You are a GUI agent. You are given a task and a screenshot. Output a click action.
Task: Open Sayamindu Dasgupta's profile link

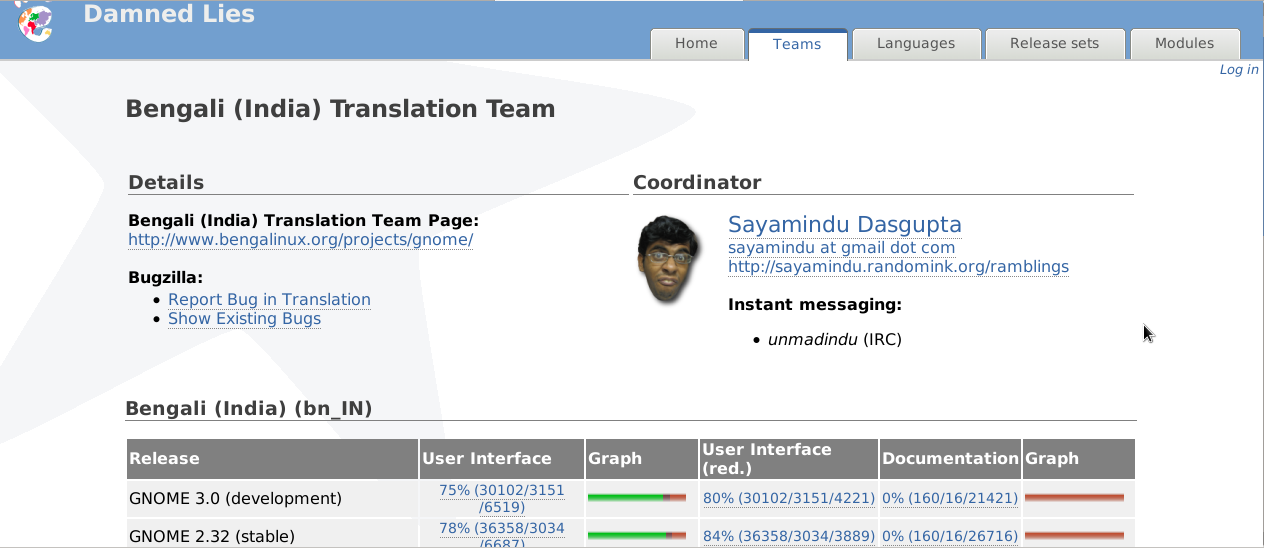(x=845, y=224)
